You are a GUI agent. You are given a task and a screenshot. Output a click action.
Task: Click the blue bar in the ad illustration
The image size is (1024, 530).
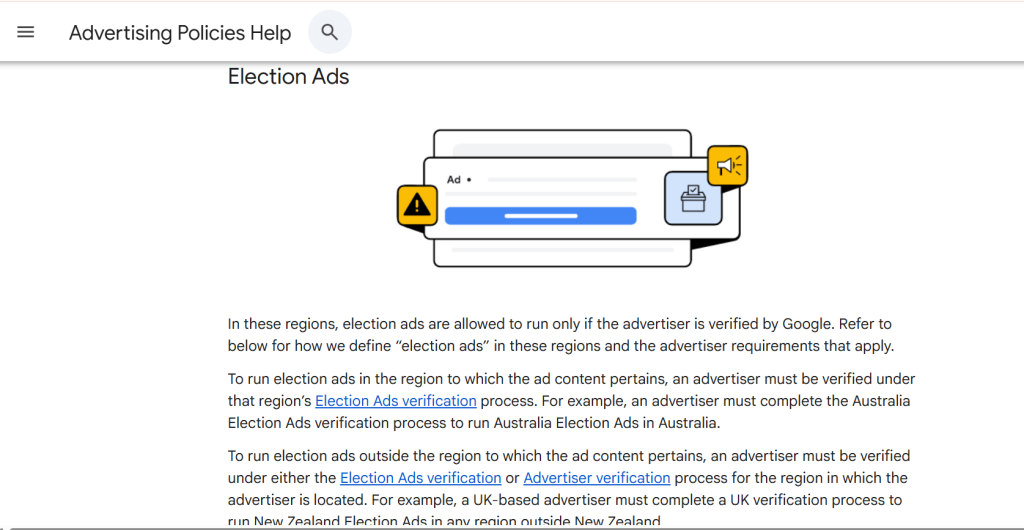click(x=540, y=215)
